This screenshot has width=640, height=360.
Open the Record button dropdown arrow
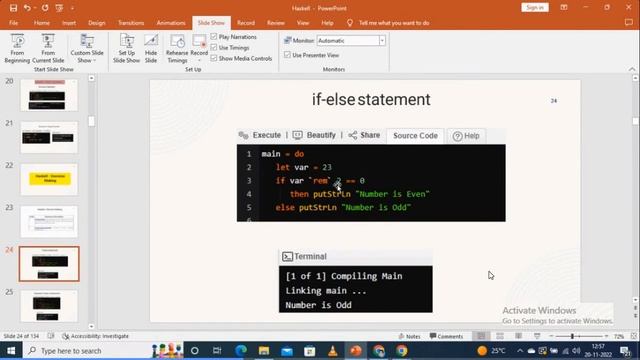(x=199, y=60)
